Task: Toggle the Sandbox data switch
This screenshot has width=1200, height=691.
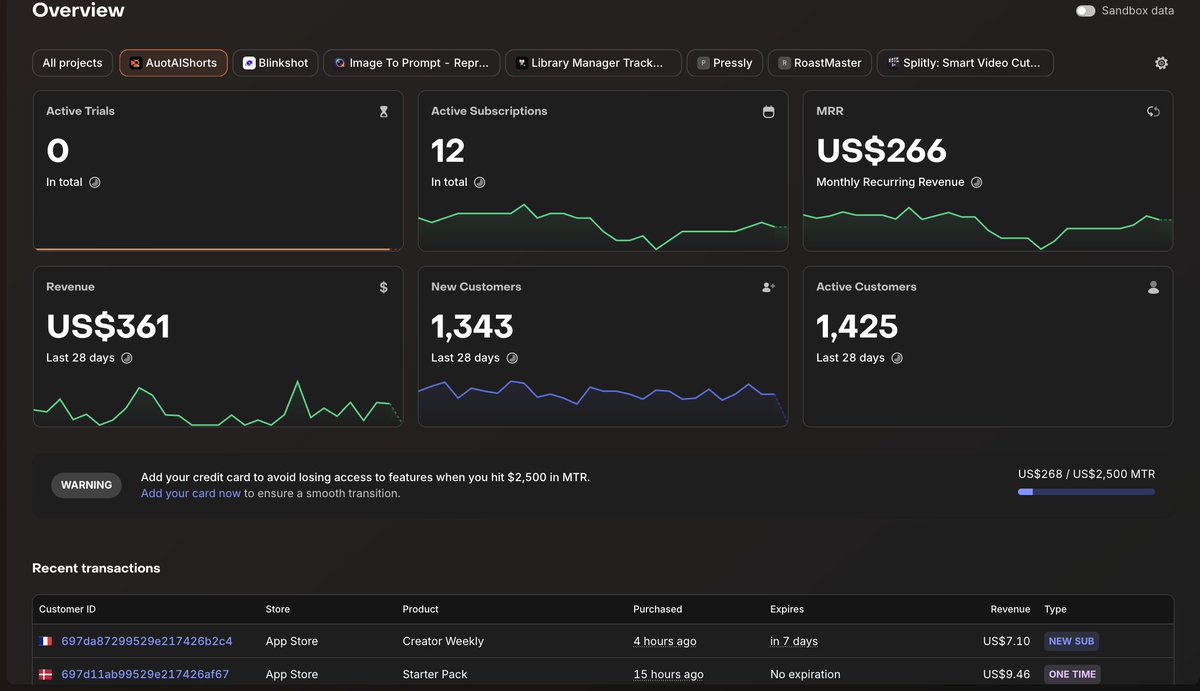Action: click(x=1085, y=11)
